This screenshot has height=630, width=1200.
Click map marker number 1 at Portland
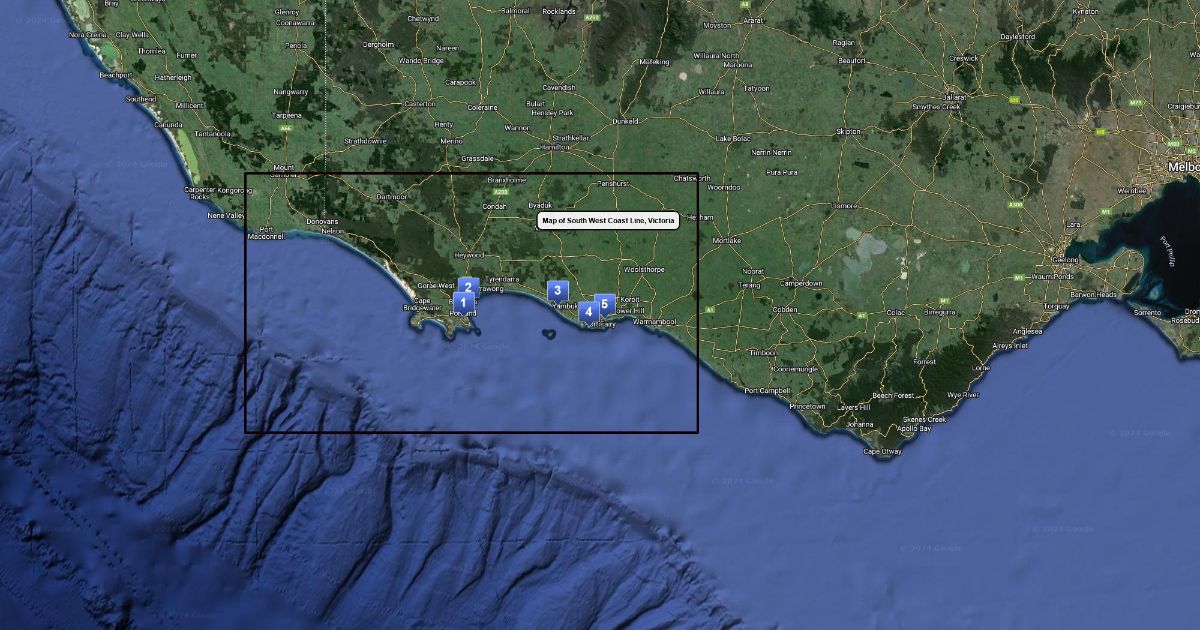[462, 302]
